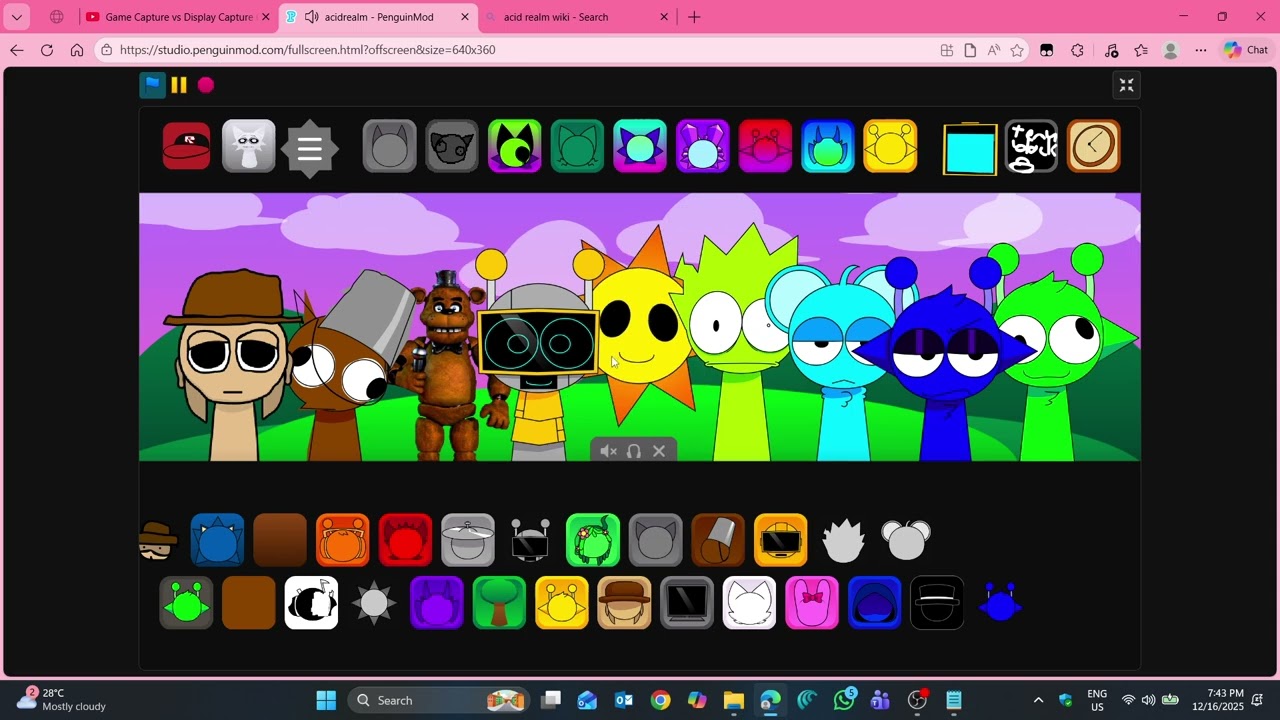Remove the character with the stage X button
The width and height of the screenshot is (1280, 720).
(659, 451)
